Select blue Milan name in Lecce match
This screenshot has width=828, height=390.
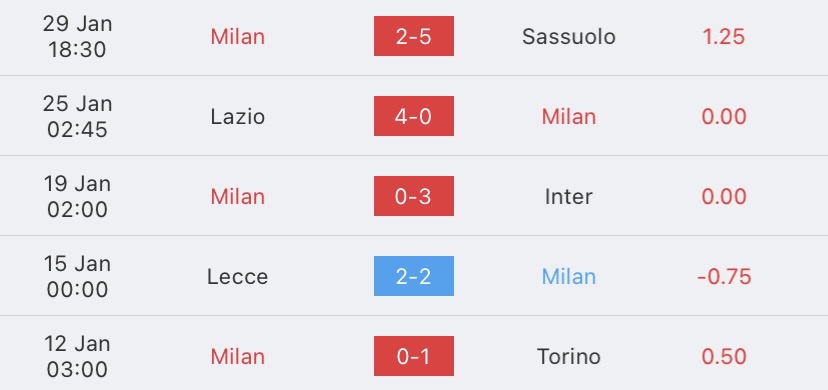coord(569,277)
